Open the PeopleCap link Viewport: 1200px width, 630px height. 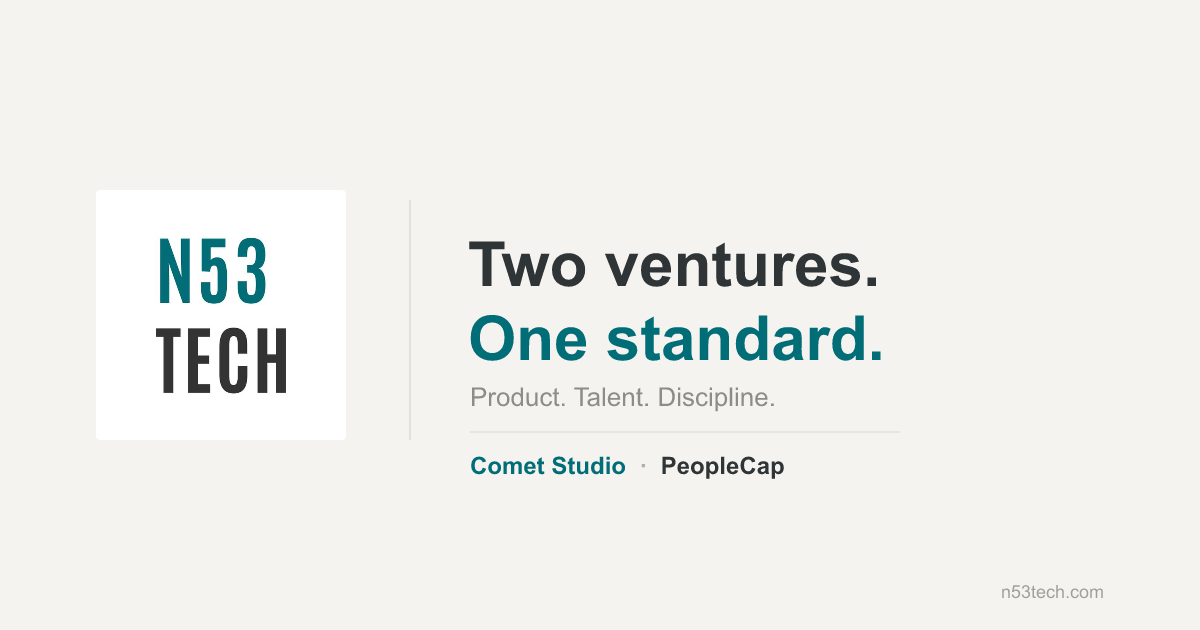pos(722,466)
